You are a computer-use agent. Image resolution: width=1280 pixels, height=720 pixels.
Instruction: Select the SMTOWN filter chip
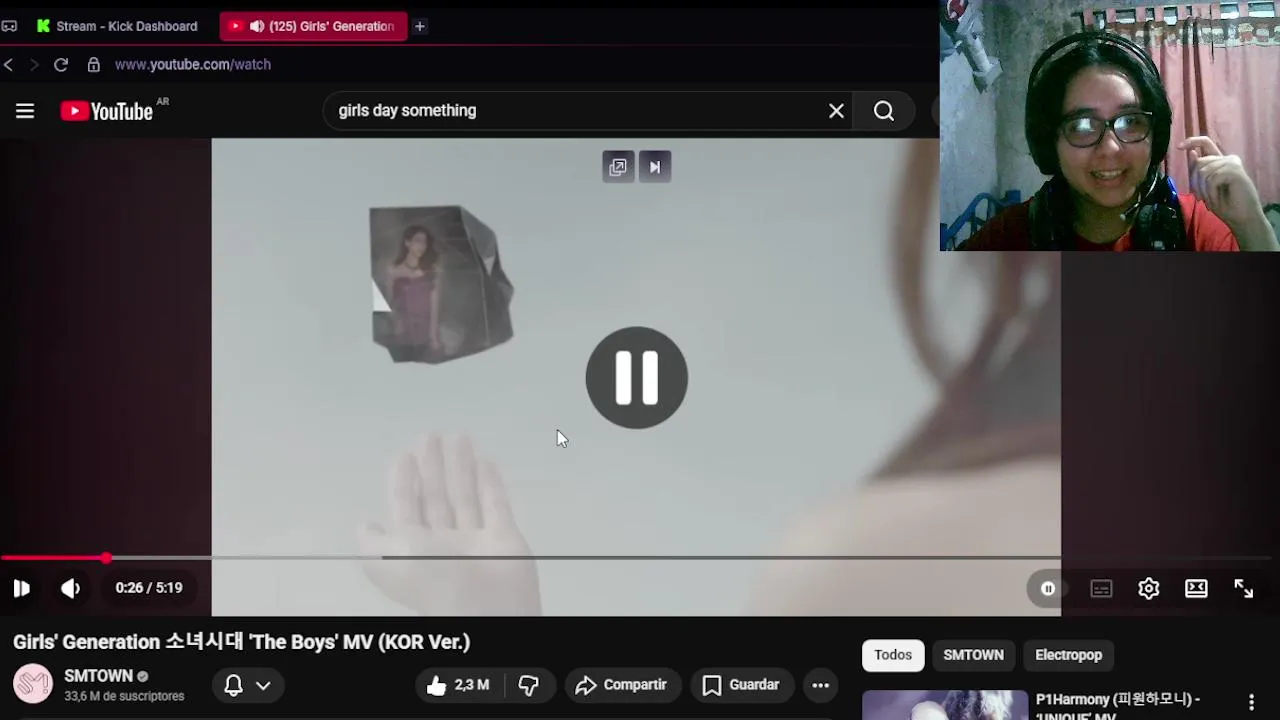click(973, 655)
